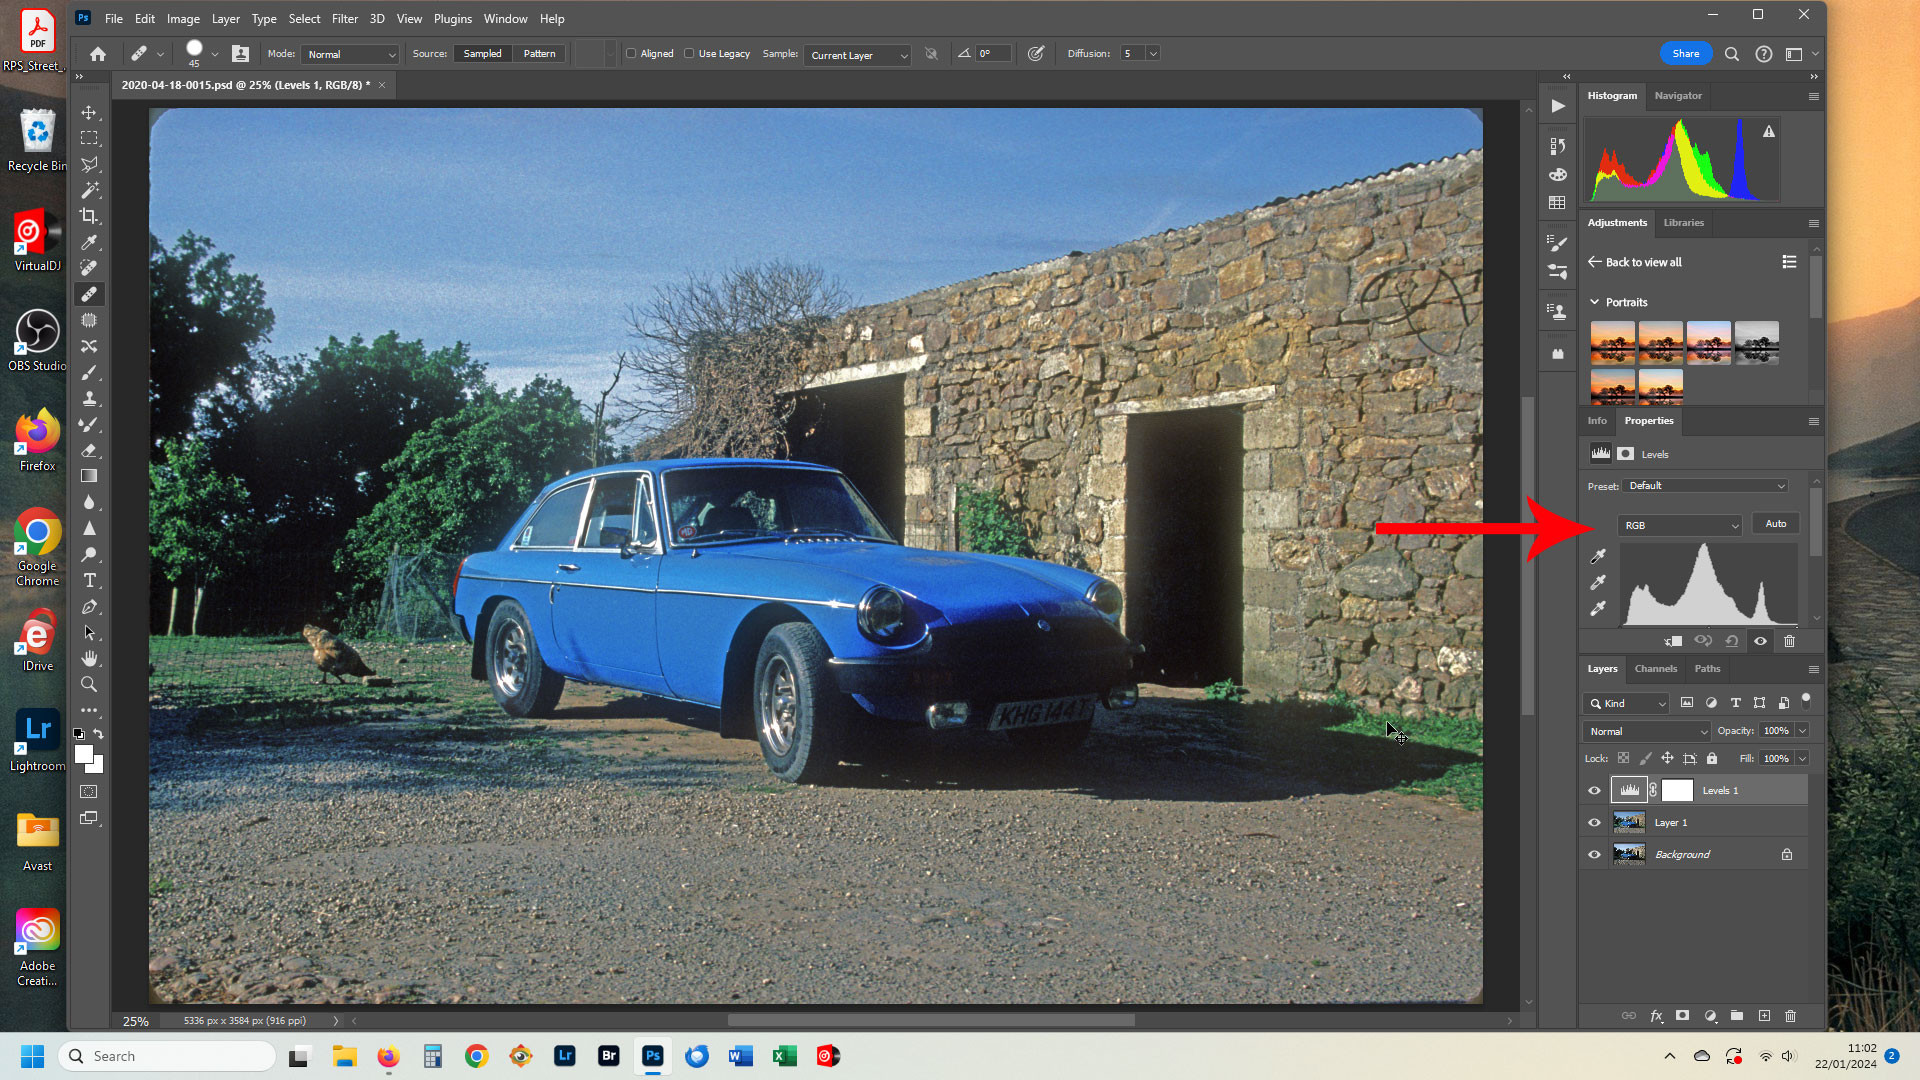This screenshot has width=1920, height=1080.
Task: Enable the Use Legacy option
Action: 690,53
